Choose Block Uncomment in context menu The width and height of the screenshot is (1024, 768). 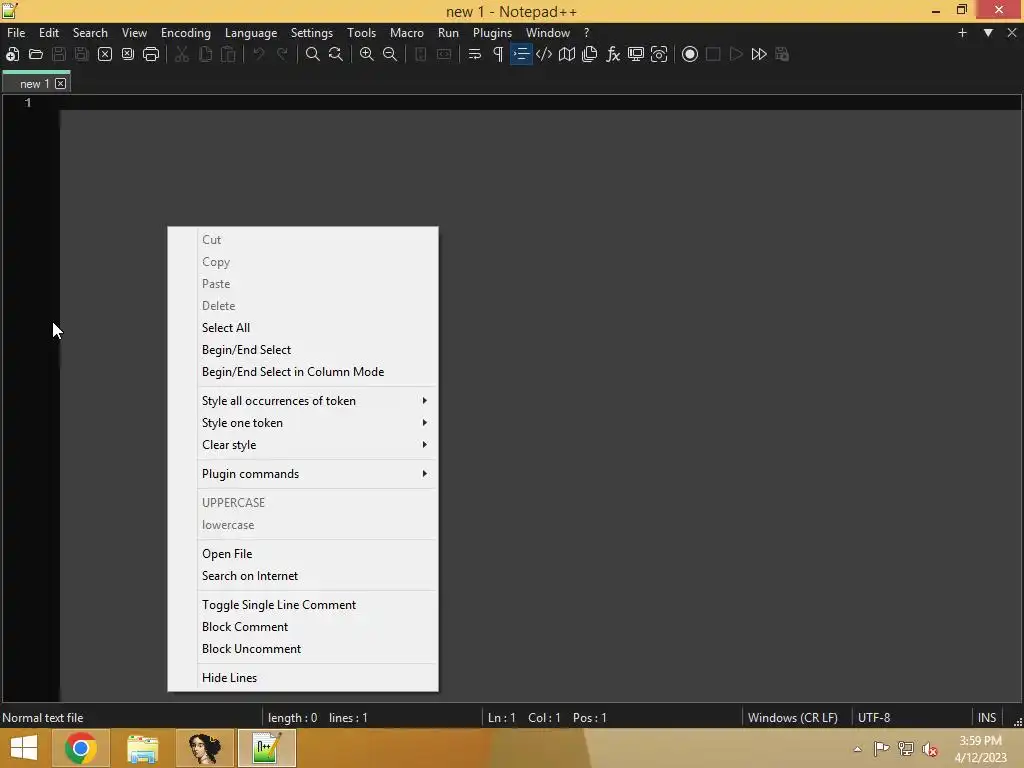[x=303, y=649]
